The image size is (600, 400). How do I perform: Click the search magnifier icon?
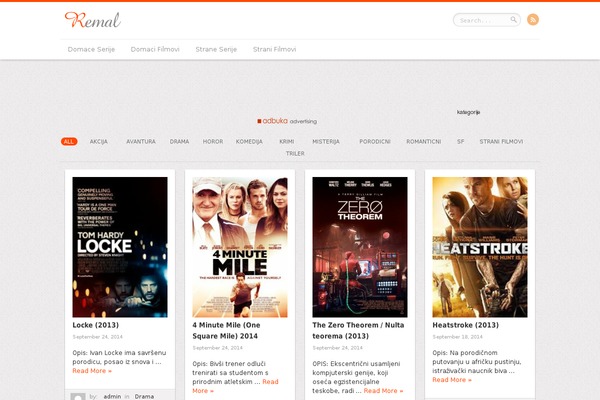point(514,20)
